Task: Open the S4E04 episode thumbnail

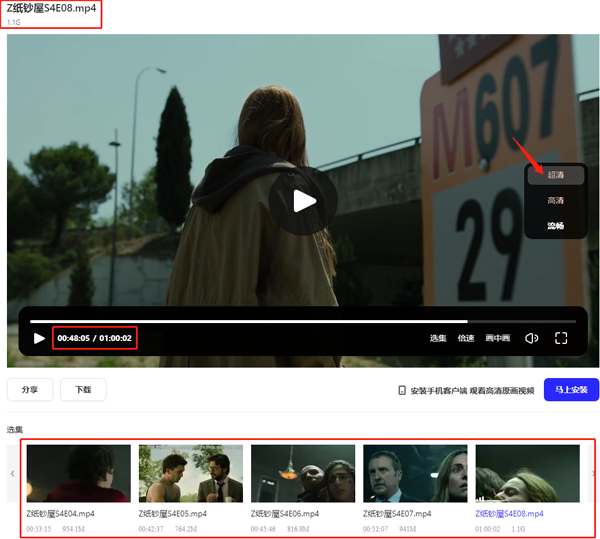Action: (x=78, y=474)
